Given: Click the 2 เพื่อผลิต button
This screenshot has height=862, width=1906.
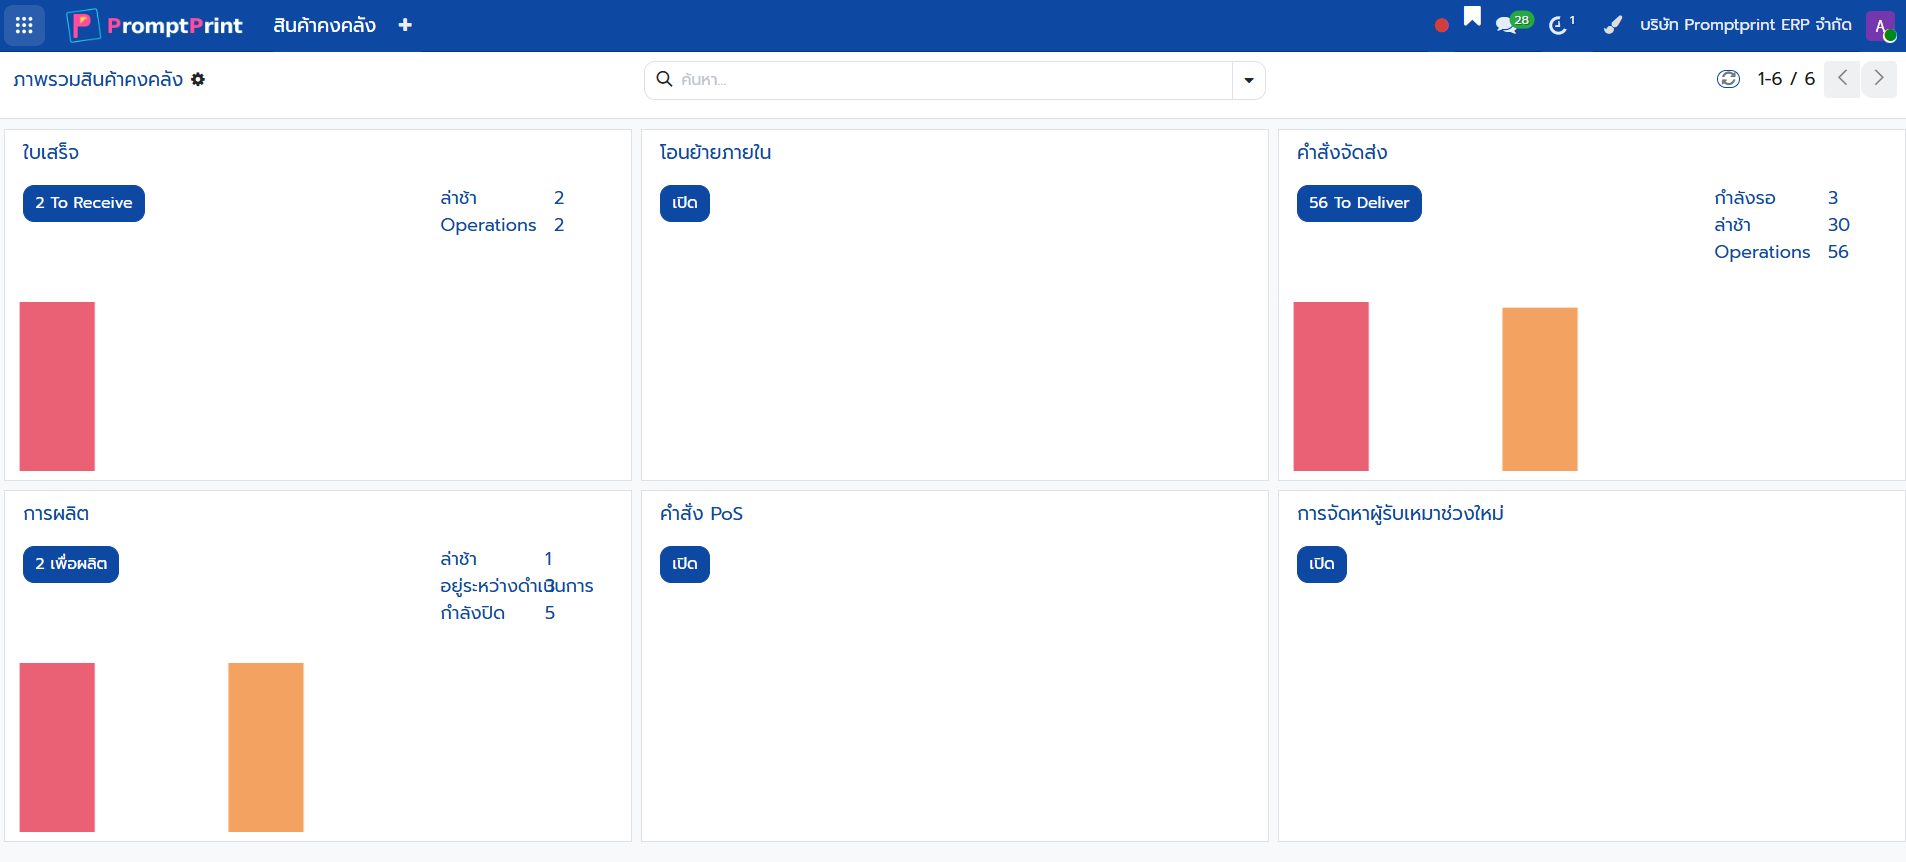Looking at the screenshot, I should point(71,564).
